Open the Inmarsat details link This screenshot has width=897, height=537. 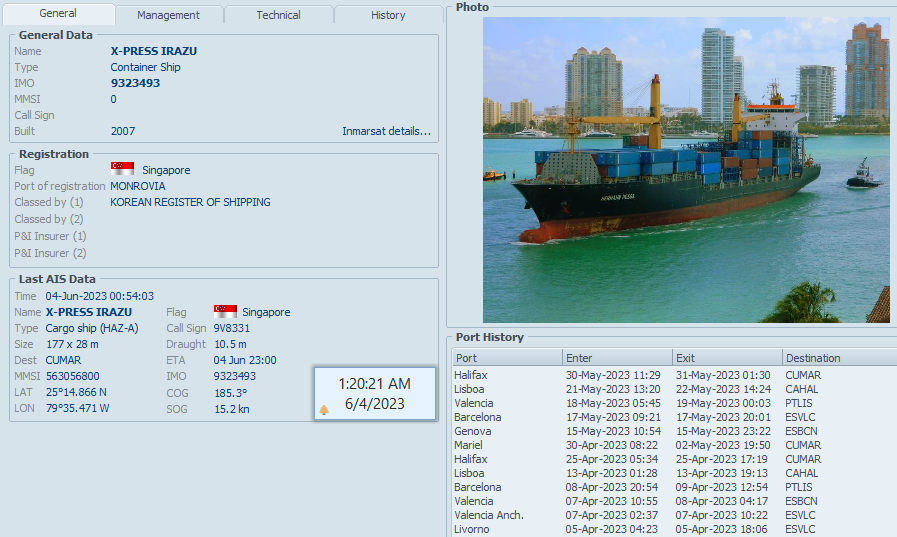(x=386, y=131)
